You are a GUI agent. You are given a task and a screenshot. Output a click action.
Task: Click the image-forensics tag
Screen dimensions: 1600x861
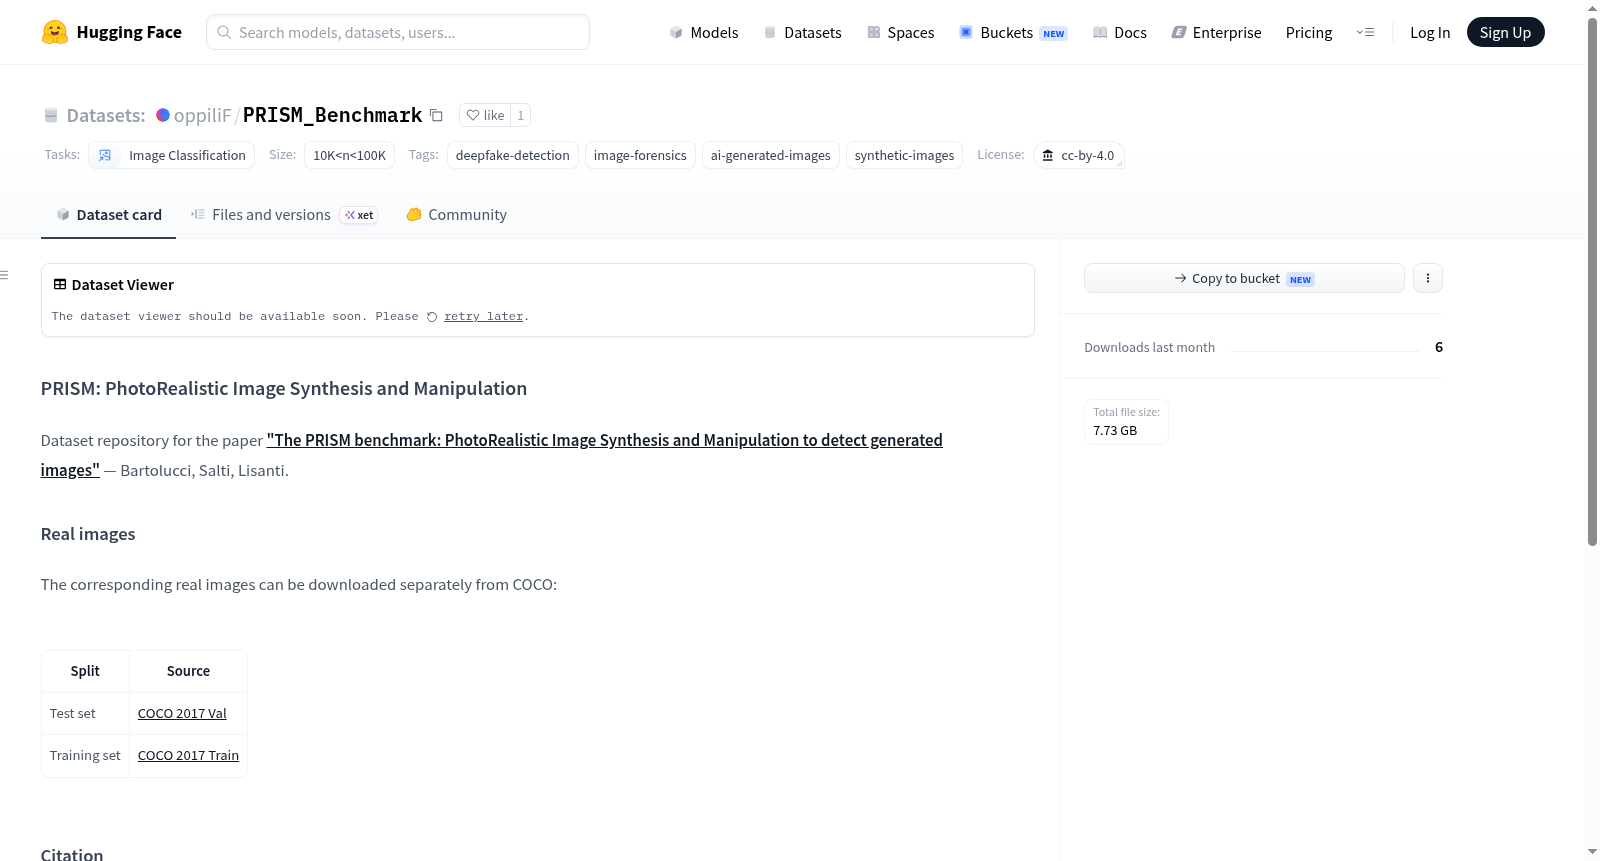coord(640,155)
